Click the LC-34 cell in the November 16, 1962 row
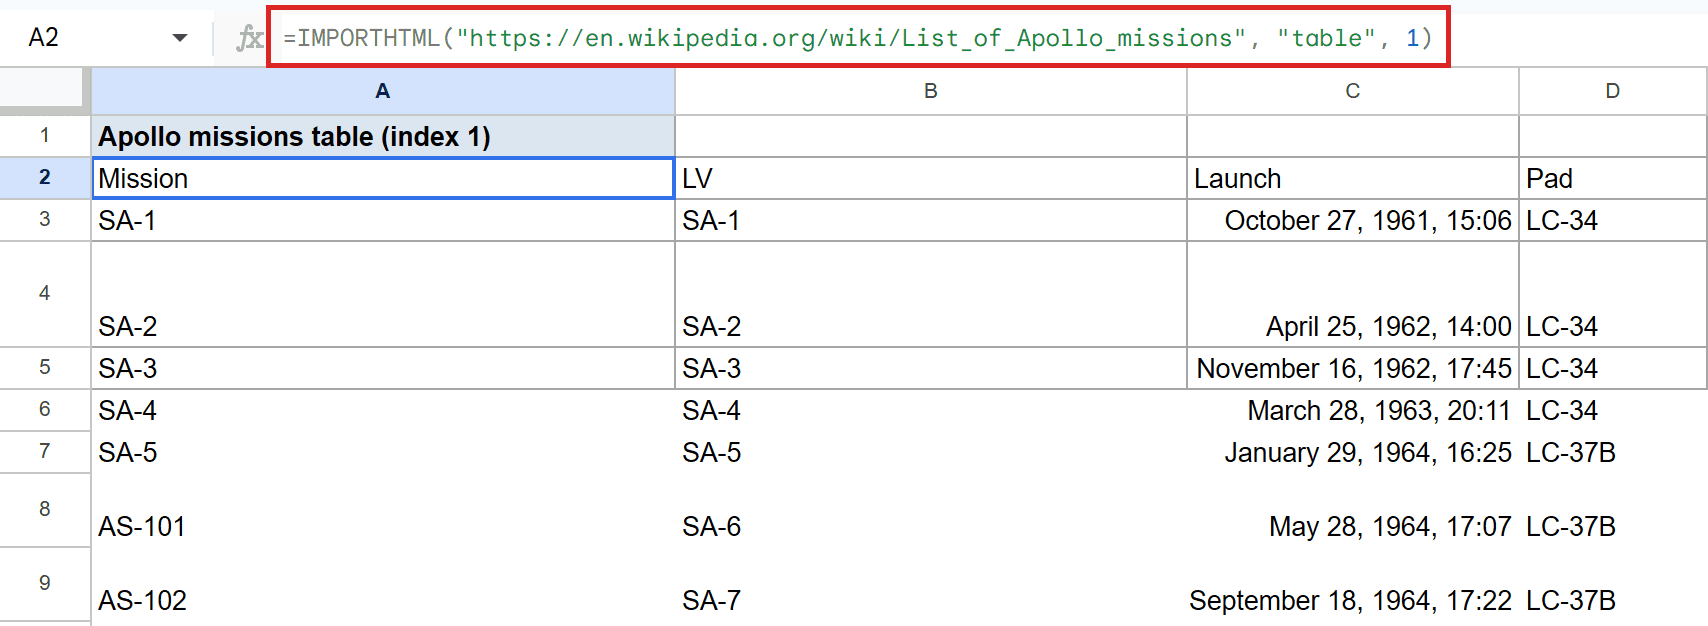The height and width of the screenshot is (626, 1708). (x=1613, y=368)
